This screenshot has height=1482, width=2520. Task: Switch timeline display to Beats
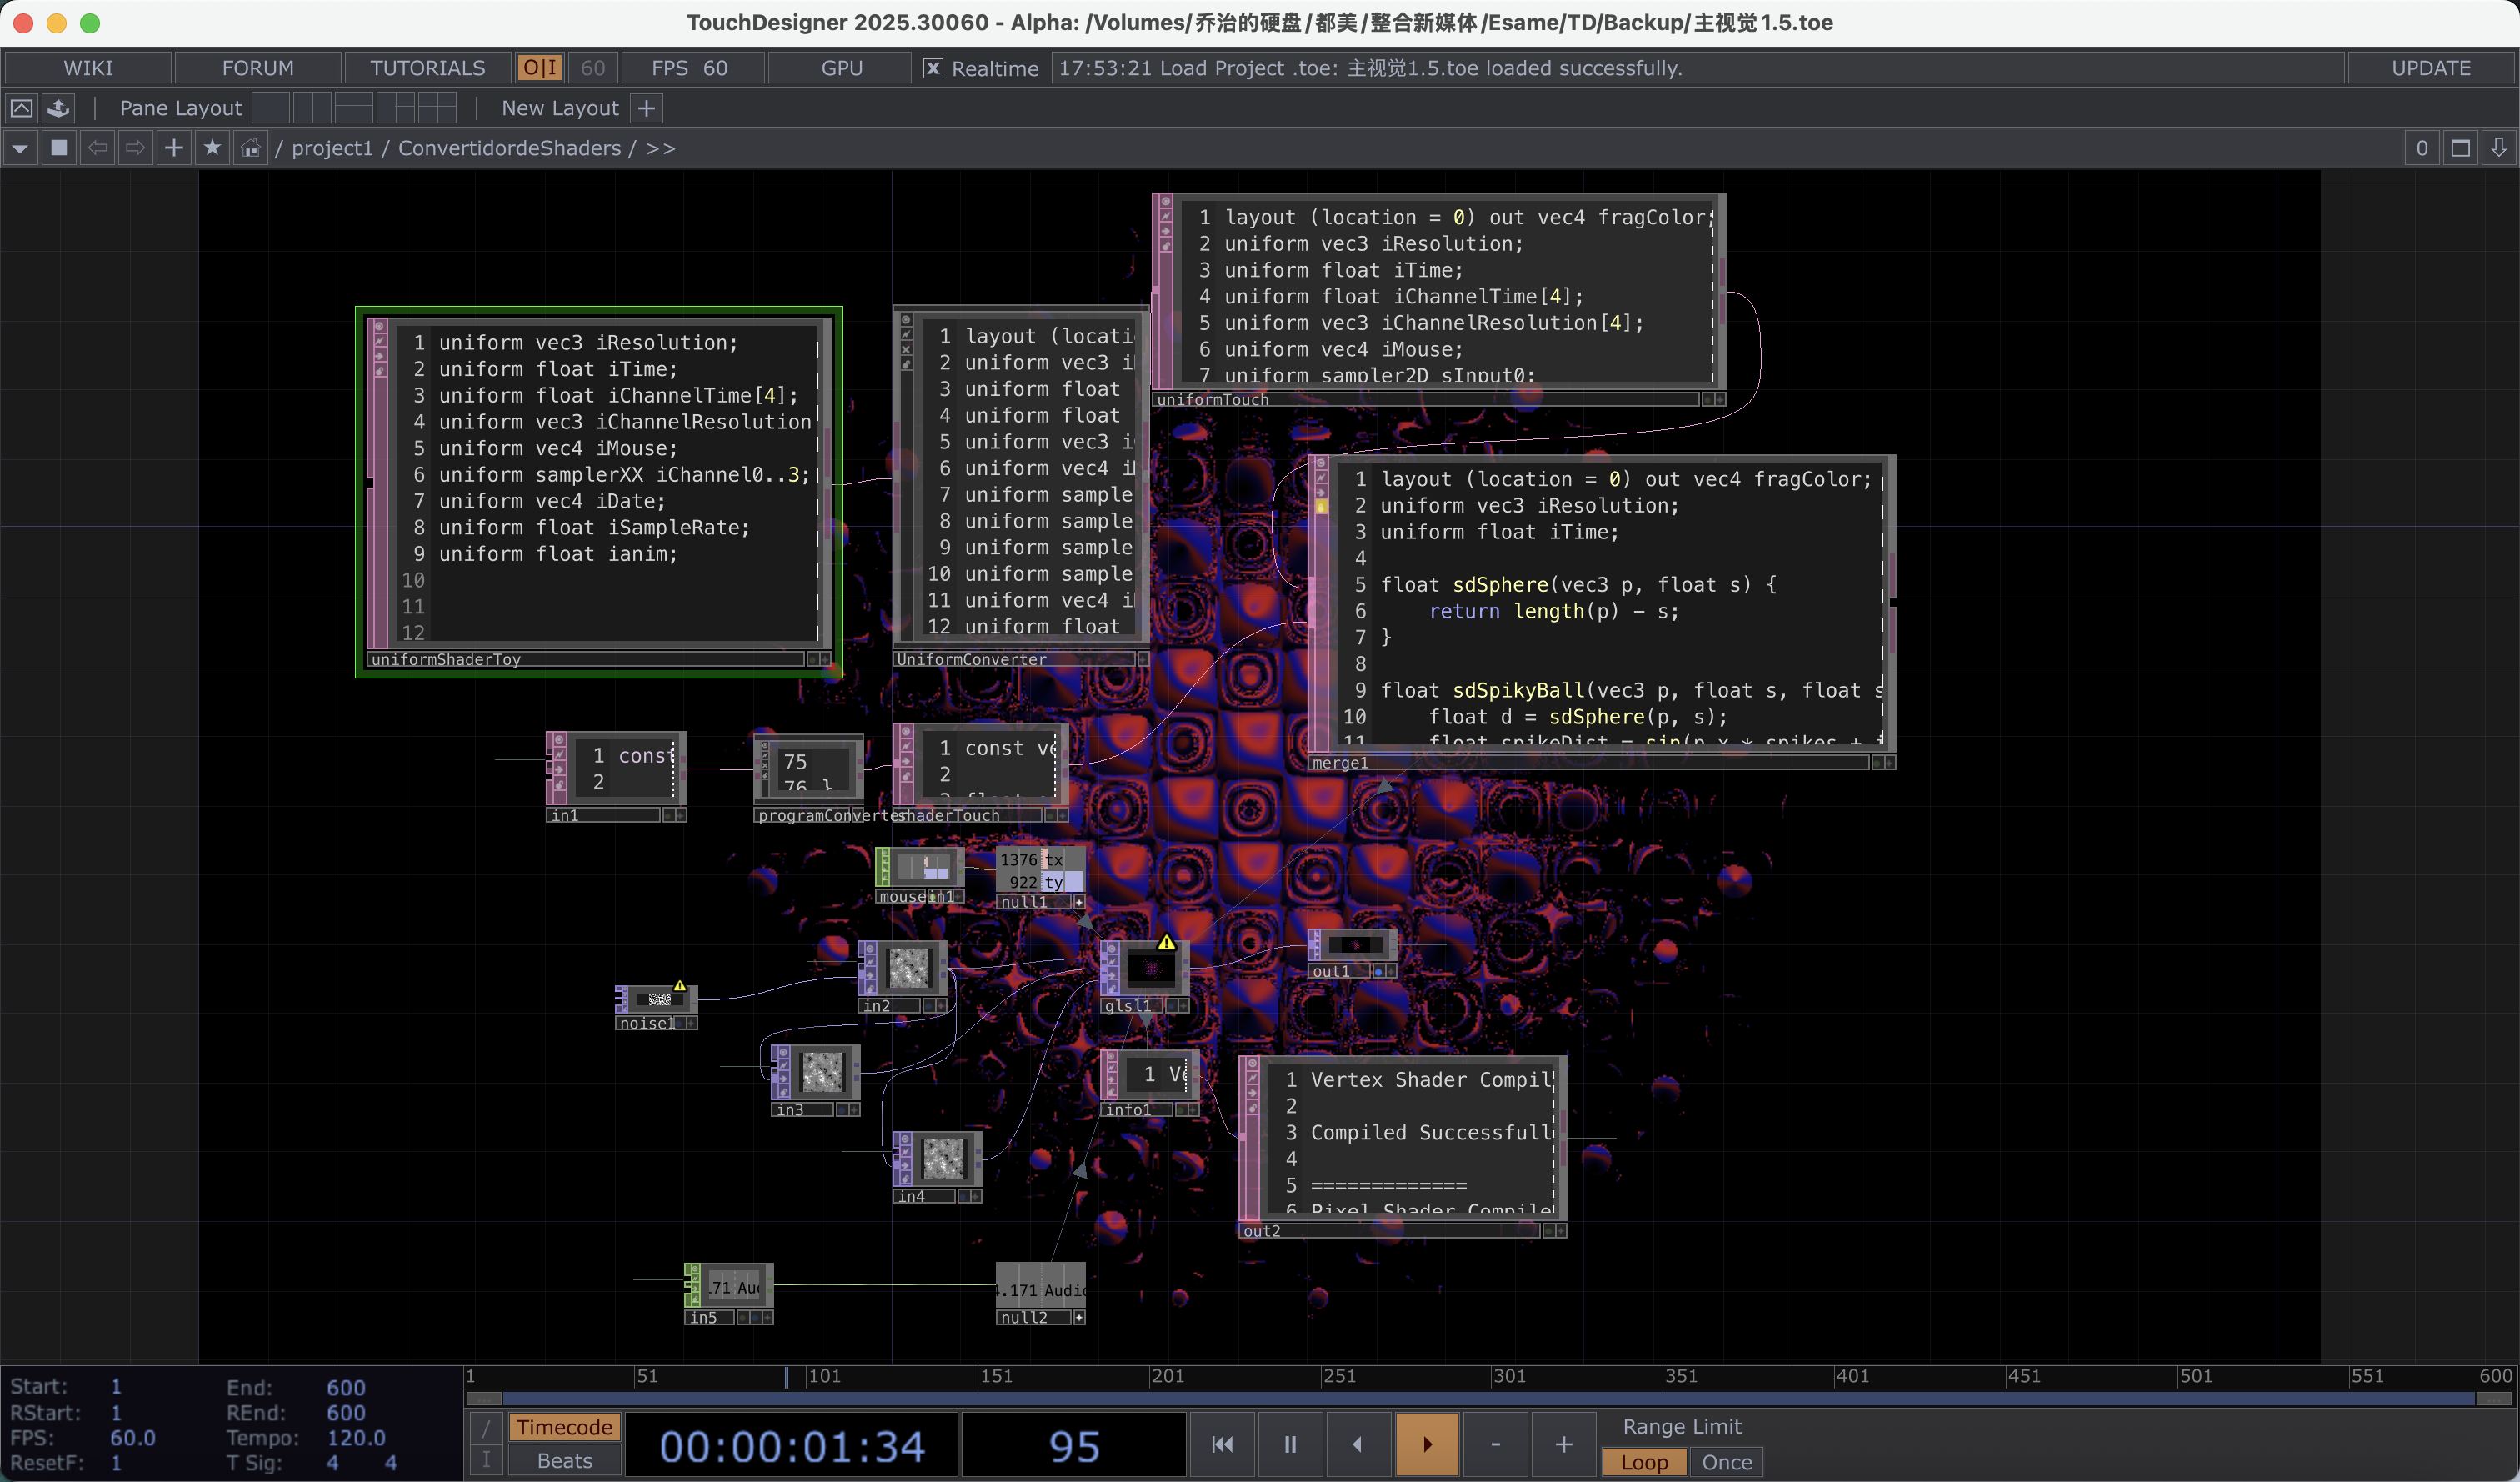[x=564, y=1461]
